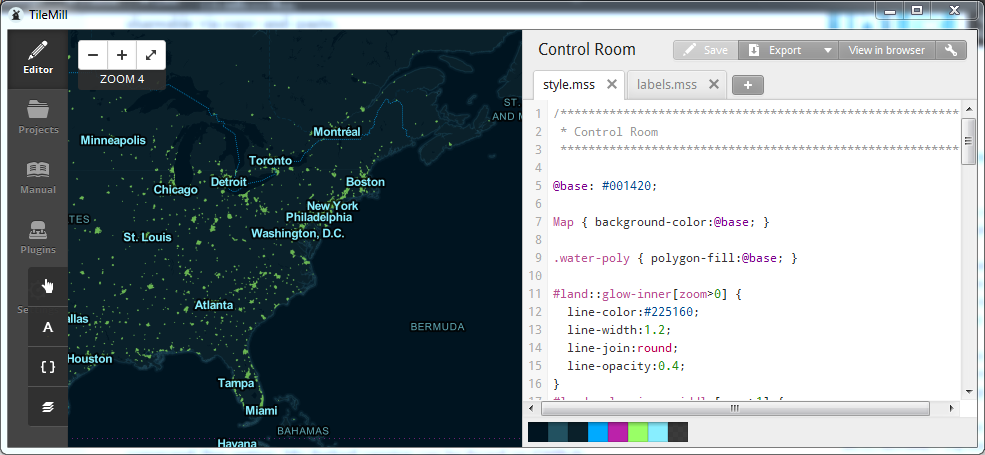This screenshot has width=985, height=455.
Task: Click the '@base: #001420;' code line
Action: [x=604, y=186]
